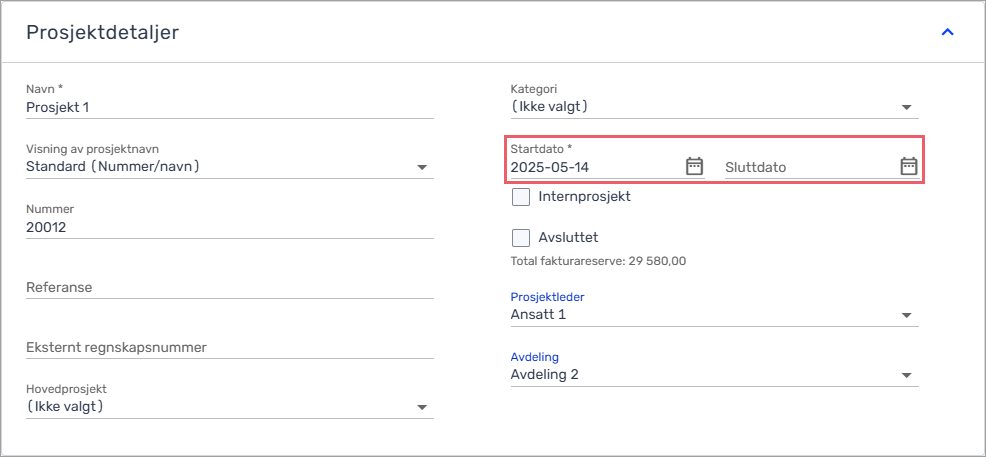Select the Eksternt regnskapsnummer input field
The height and width of the screenshot is (457, 986).
[230, 347]
